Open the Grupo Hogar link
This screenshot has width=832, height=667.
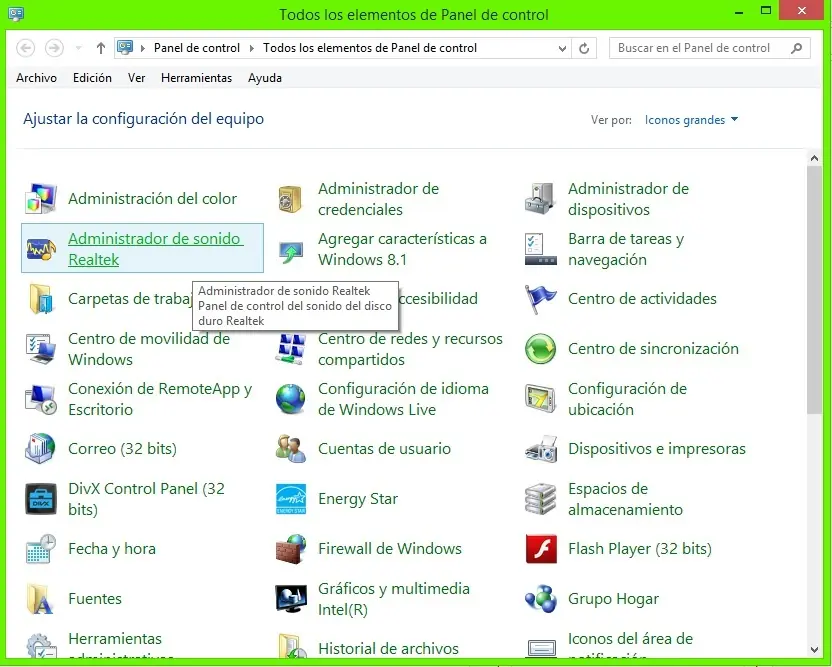click(613, 599)
